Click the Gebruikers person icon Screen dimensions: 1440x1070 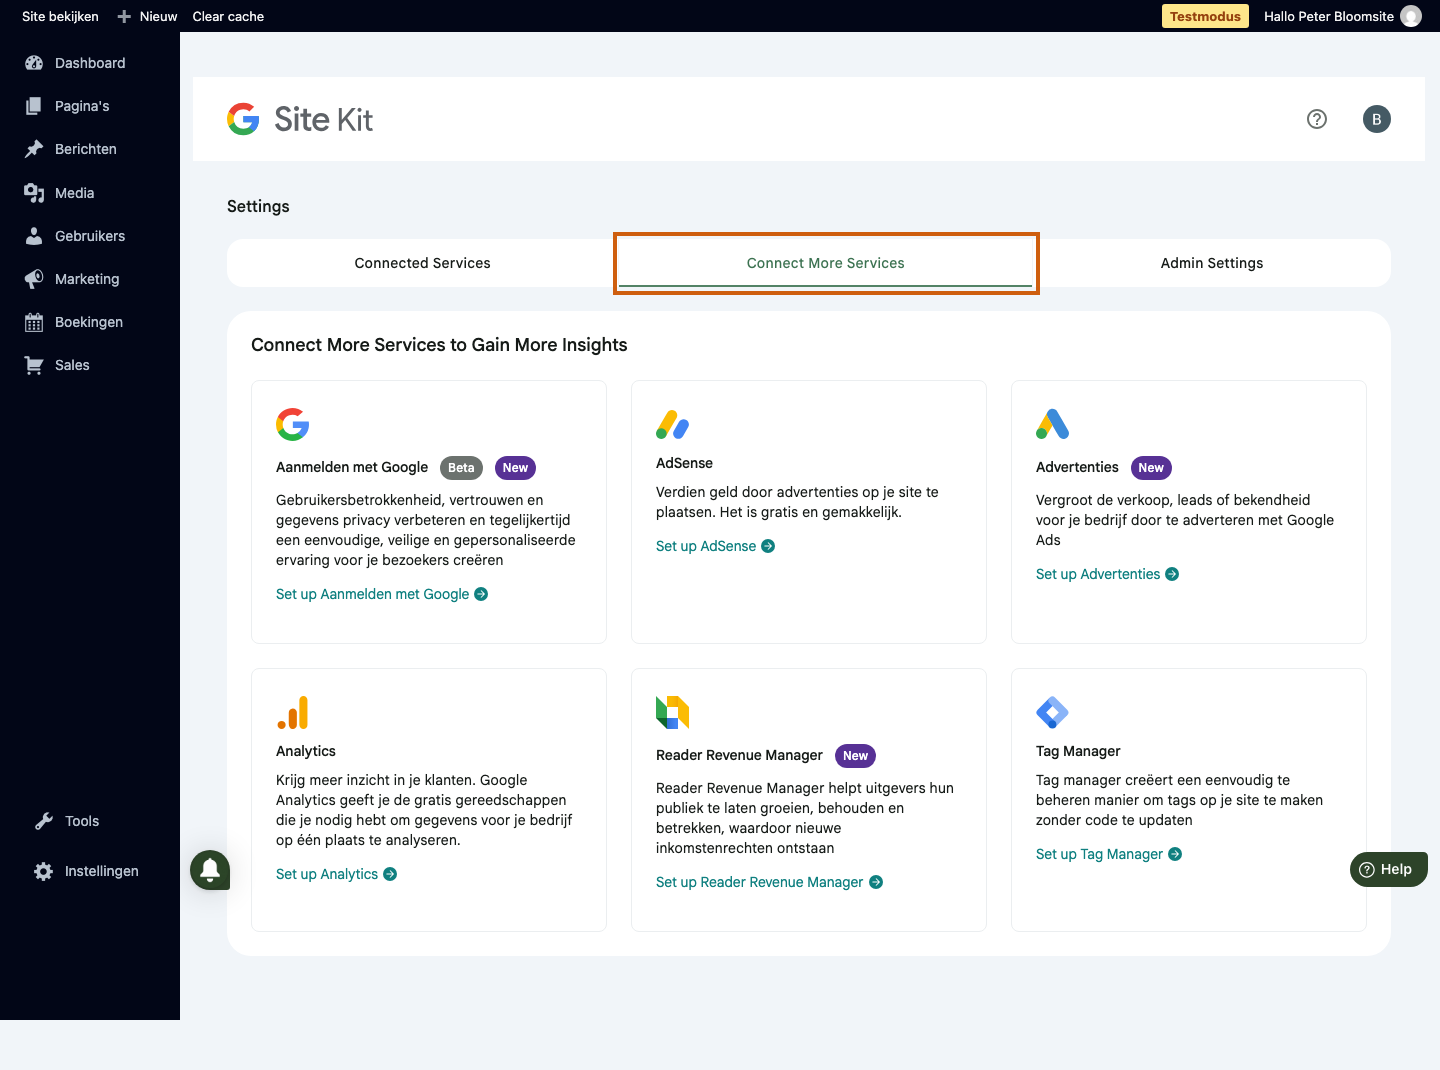[34, 236]
